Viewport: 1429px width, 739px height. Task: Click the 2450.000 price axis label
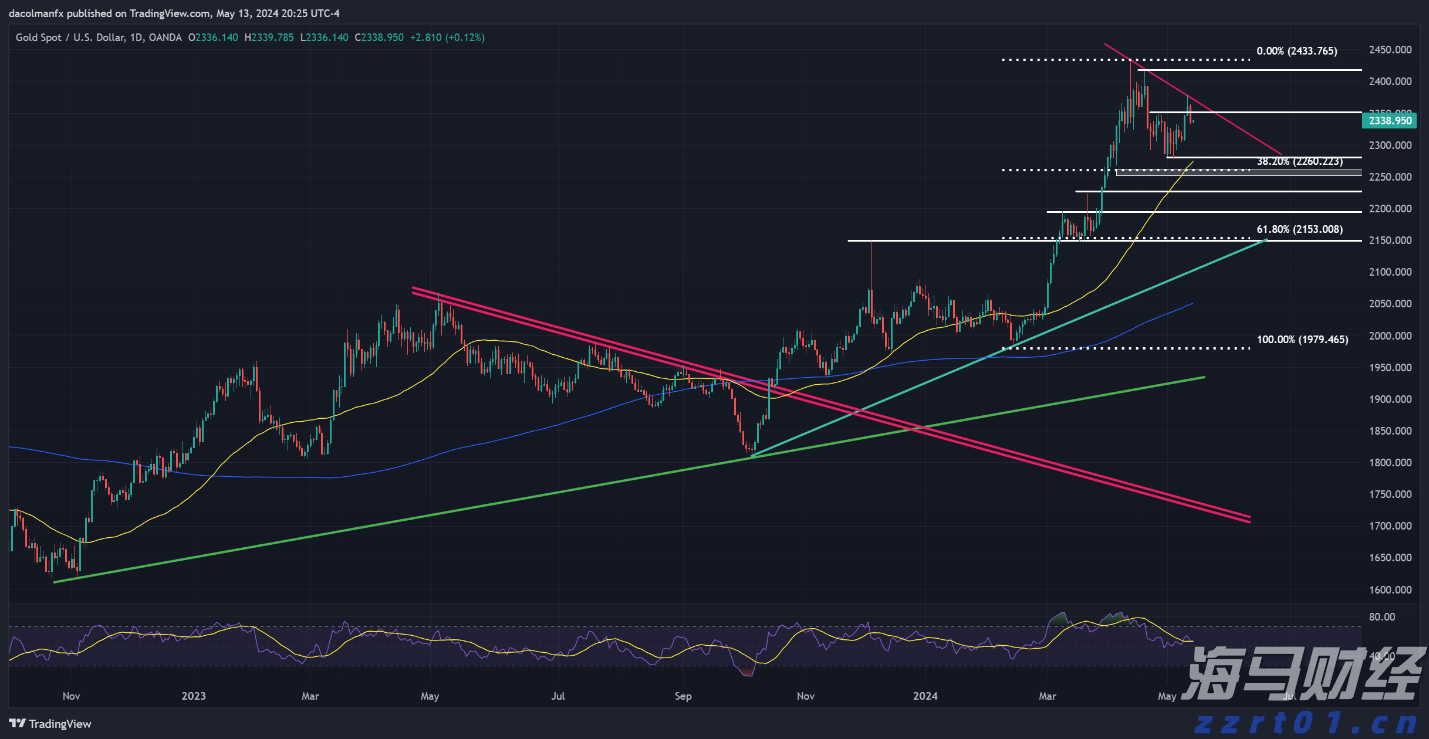coord(1390,50)
